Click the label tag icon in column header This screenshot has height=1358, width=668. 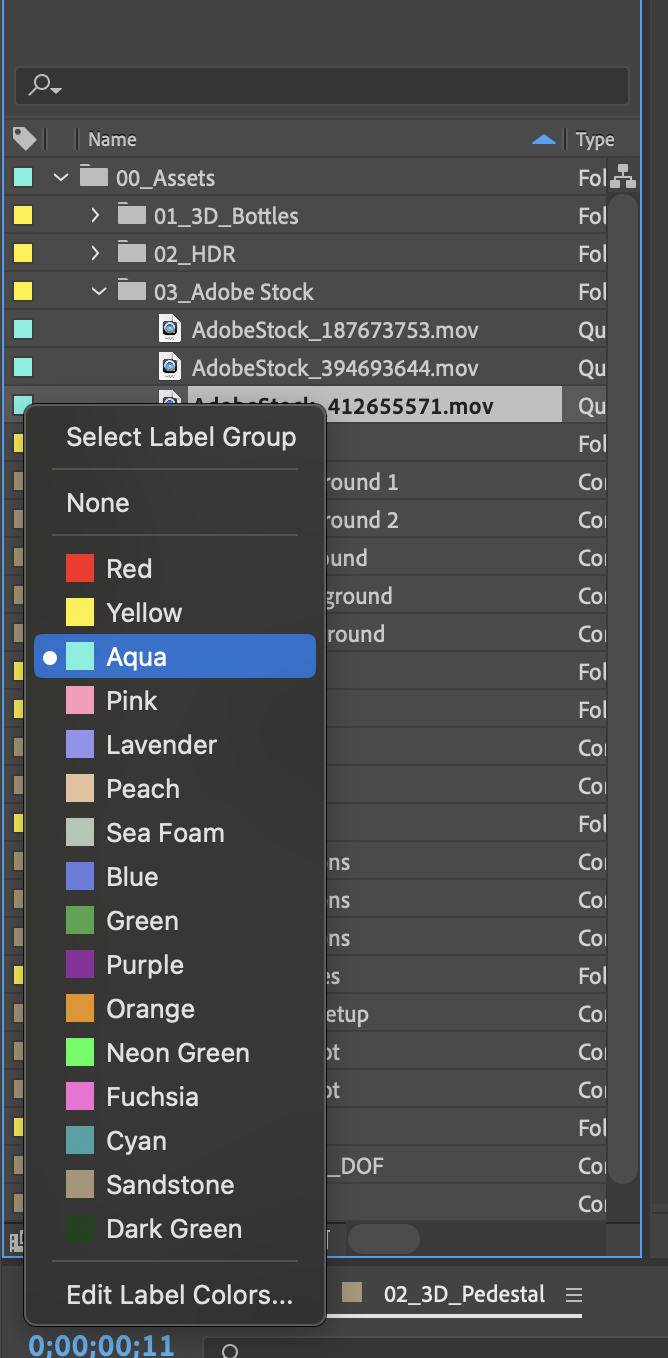click(x=26, y=139)
